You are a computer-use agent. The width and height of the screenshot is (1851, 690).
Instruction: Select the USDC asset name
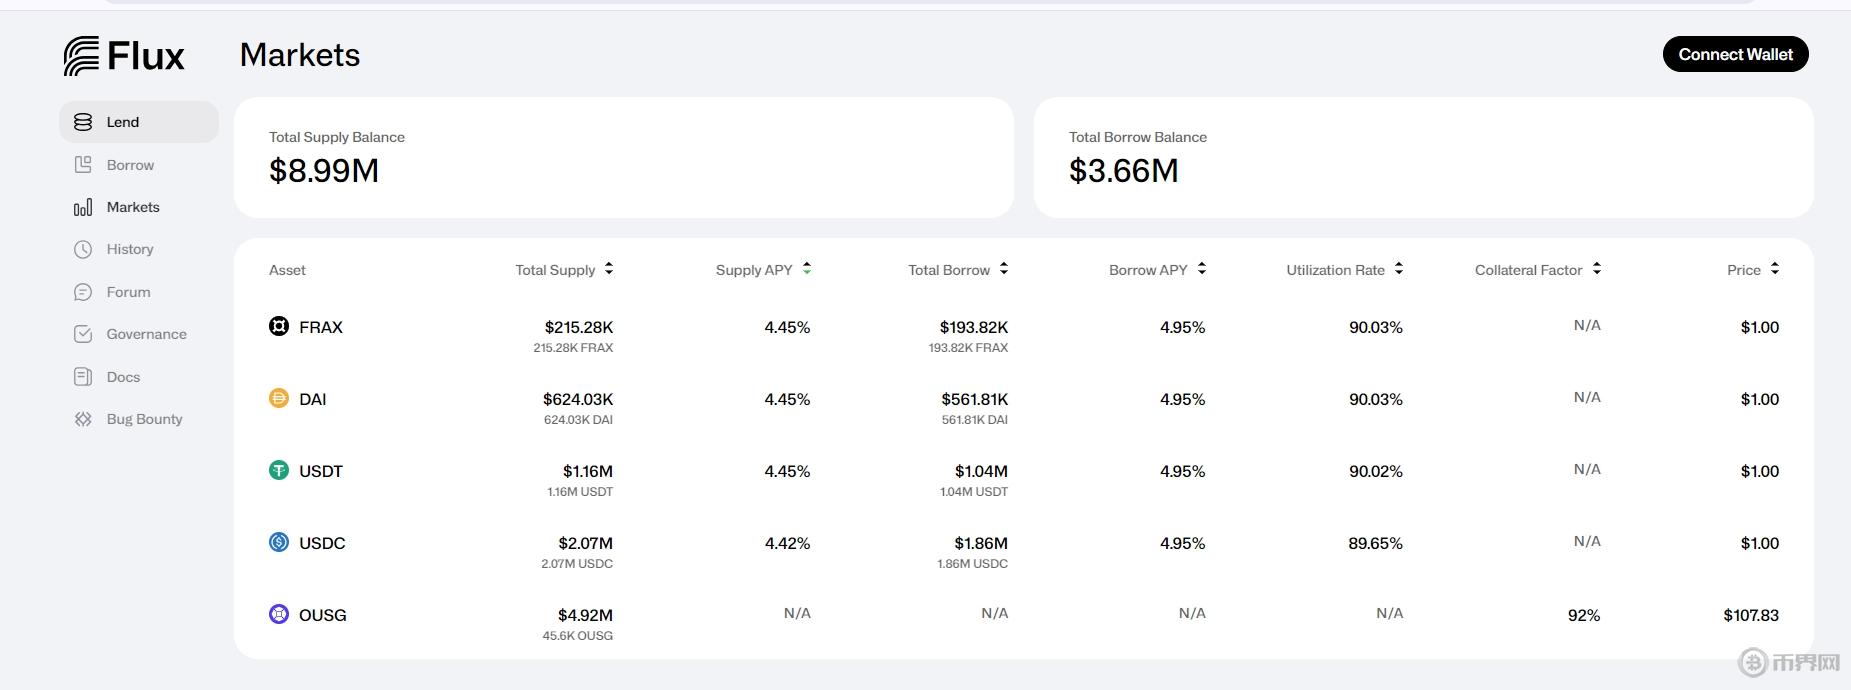322,543
